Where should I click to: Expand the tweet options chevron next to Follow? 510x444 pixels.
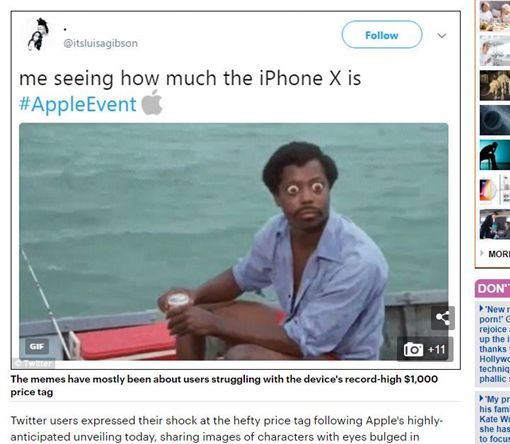pyautogui.click(x=442, y=35)
